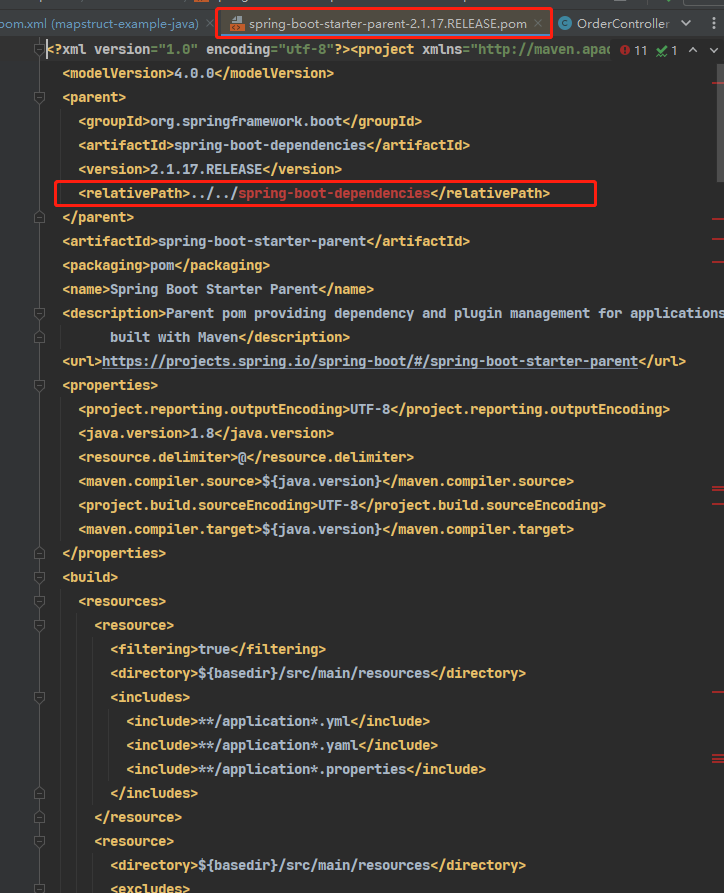Screen dimensions: 724x893
Task: Open the projects.spring.io URL link
Action: pyautogui.click(x=369, y=361)
